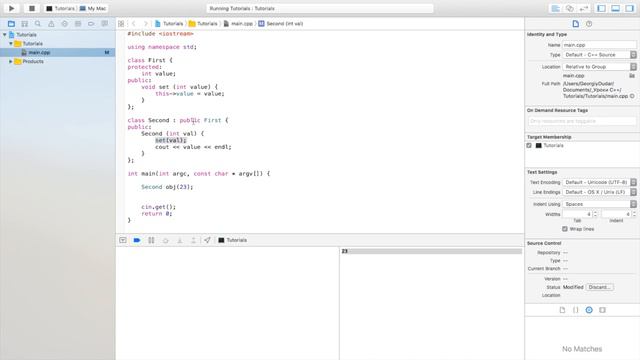640x360 pixels.
Task: Open the debug navigator
Action: click(78, 24)
